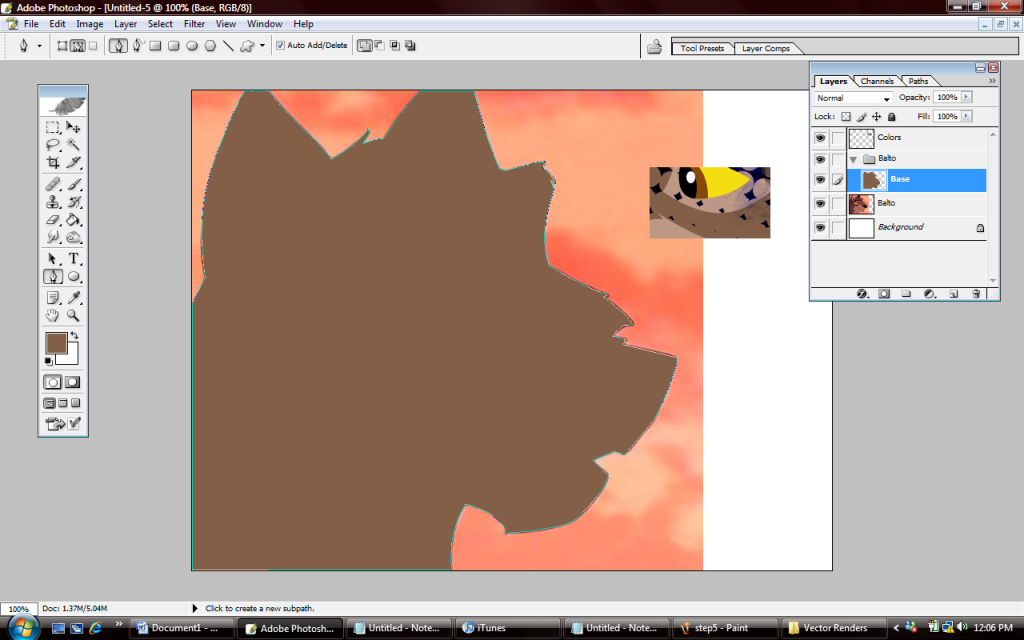Select the Magic Wand tool
The height and width of the screenshot is (640, 1024).
click(x=74, y=145)
